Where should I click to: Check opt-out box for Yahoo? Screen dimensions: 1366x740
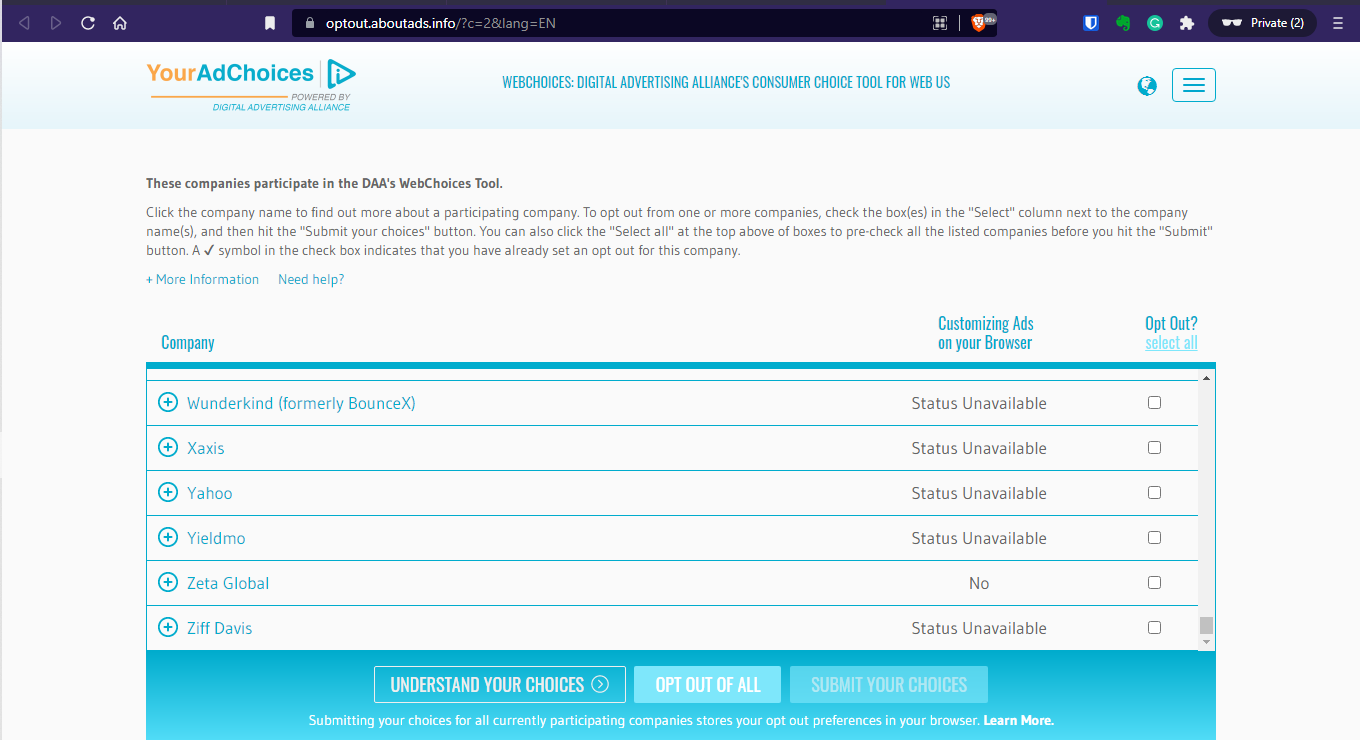(1154, 493)
